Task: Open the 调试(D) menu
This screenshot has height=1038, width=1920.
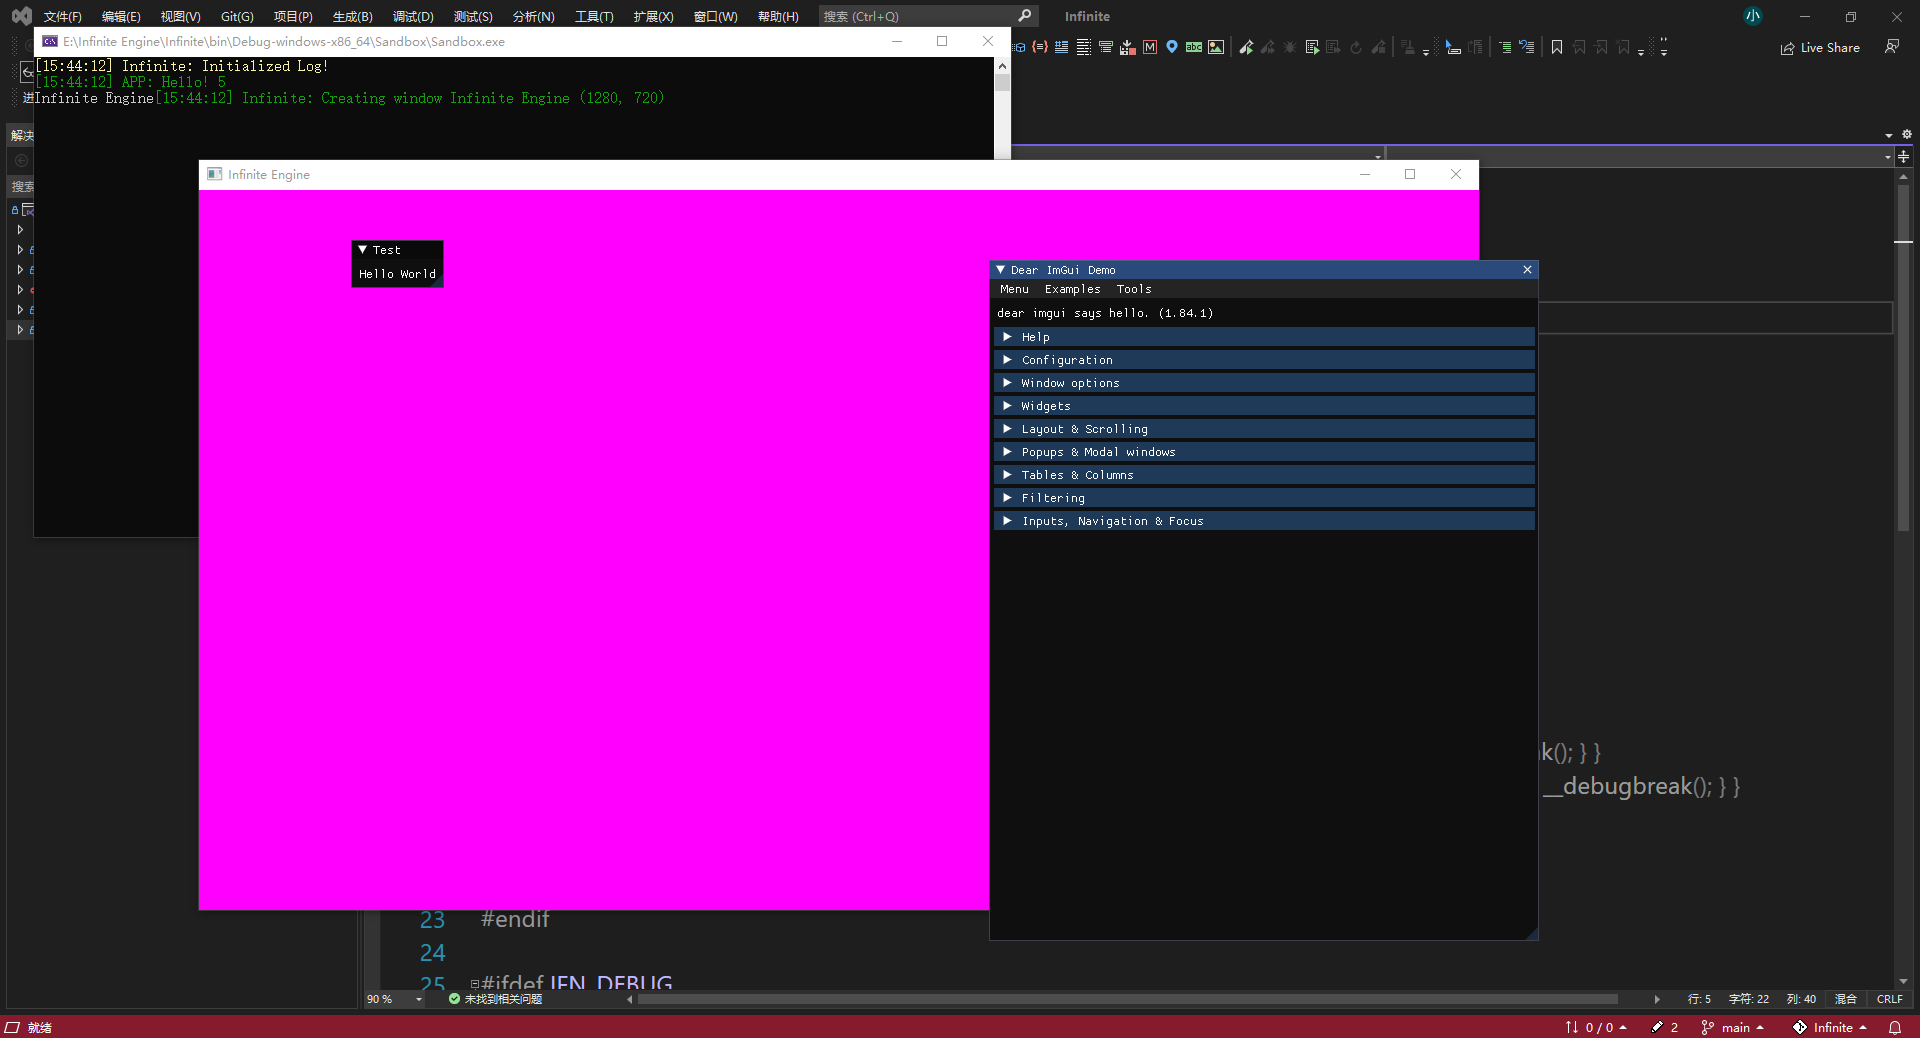Action: pyautogui.click(x=413, y=16)
